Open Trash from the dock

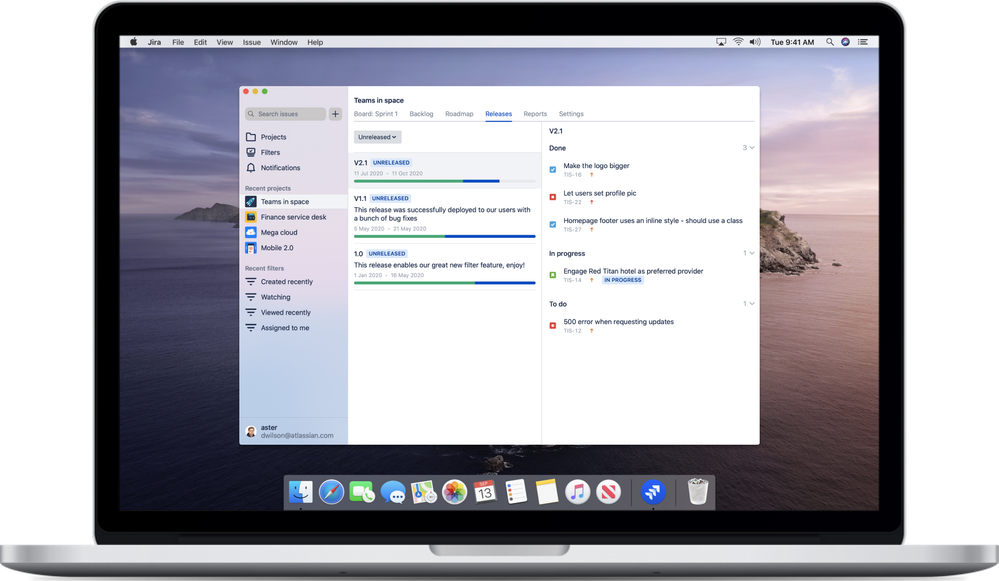coord(698,492)
